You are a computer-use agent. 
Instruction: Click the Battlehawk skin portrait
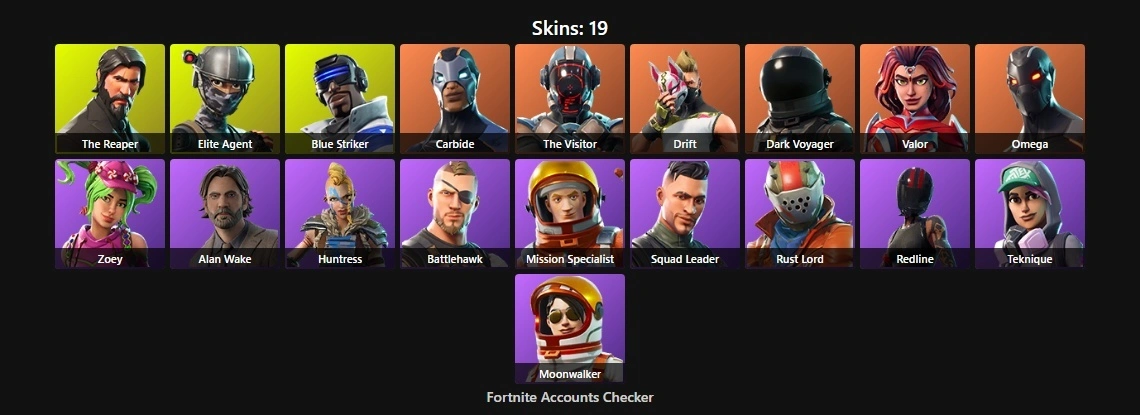454,214
